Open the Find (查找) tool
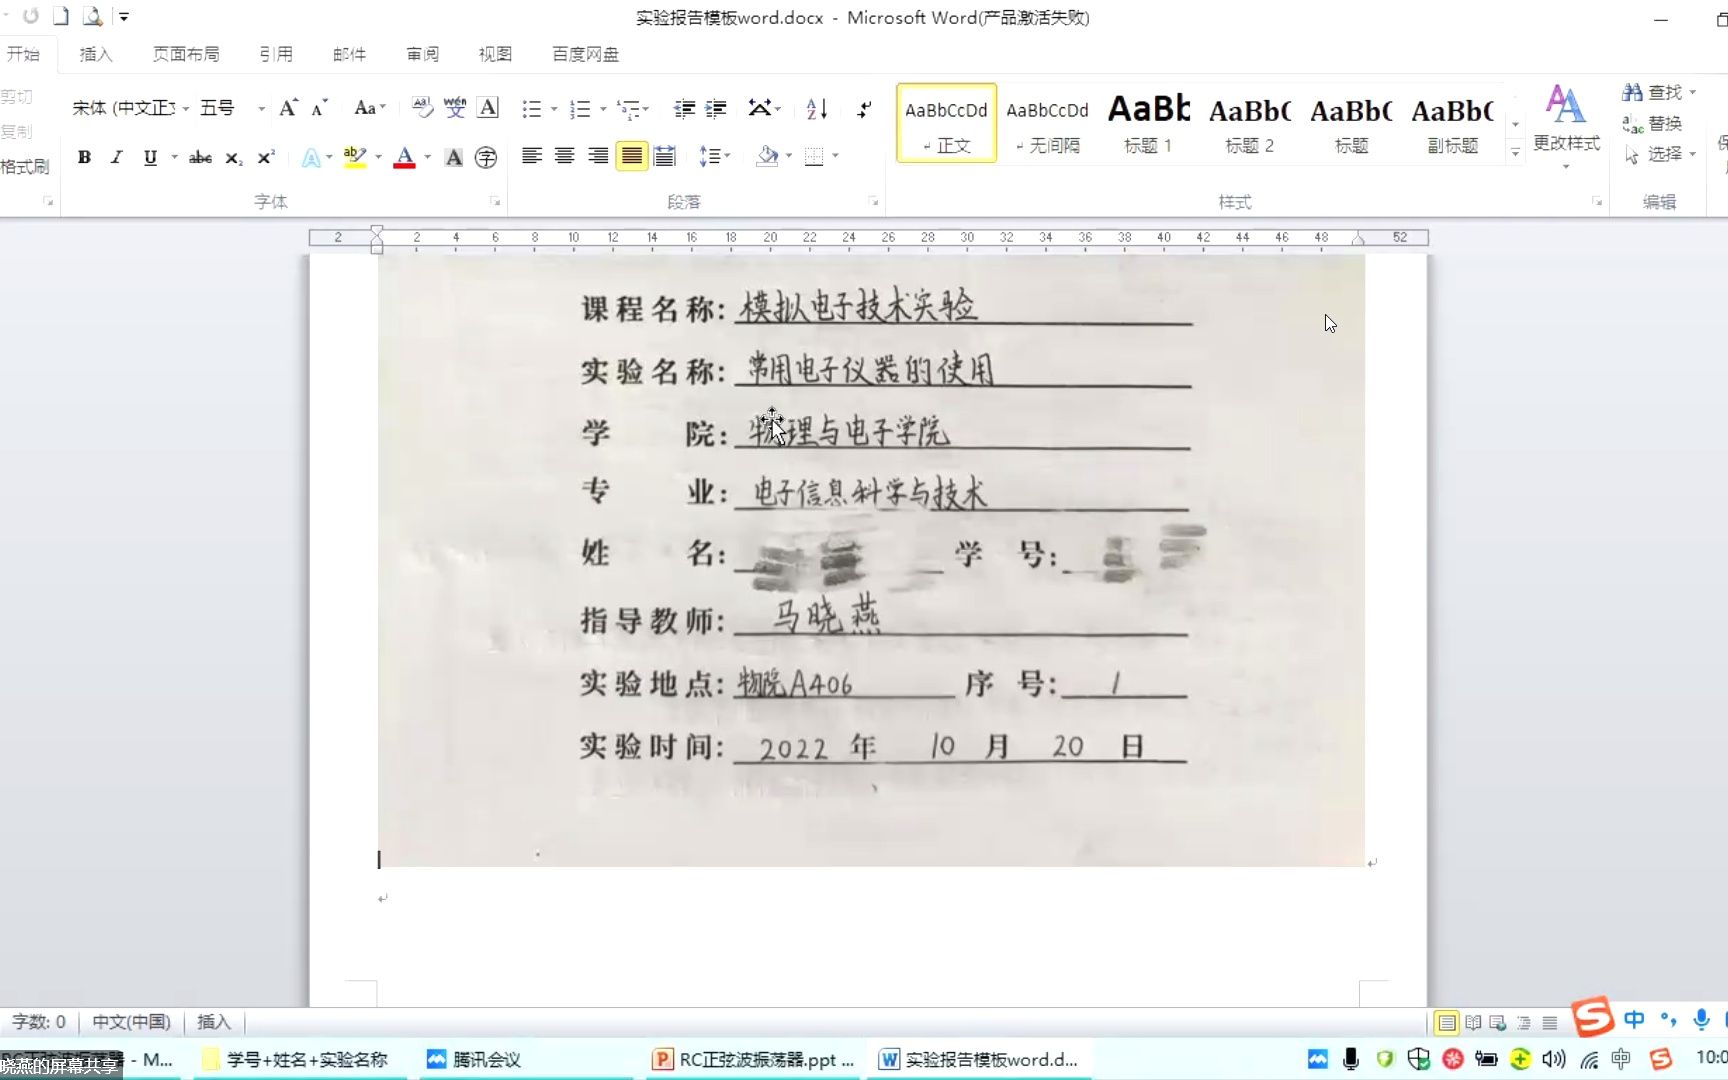 pyautogui.click(x=1655, y=90)
